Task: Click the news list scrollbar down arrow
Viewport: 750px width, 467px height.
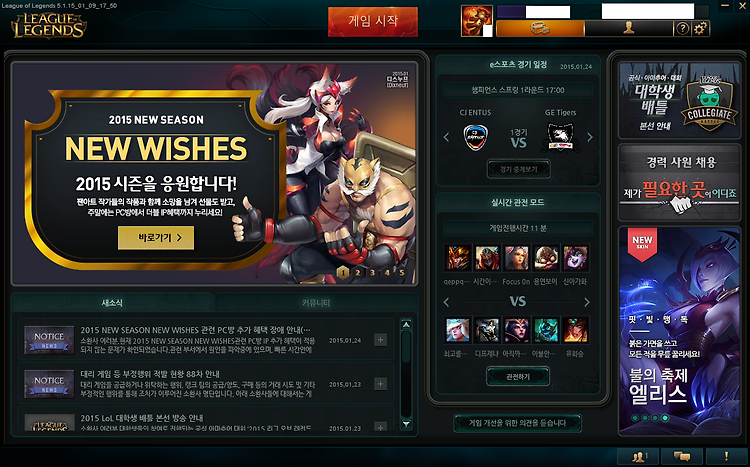Action: pos(406,424)
